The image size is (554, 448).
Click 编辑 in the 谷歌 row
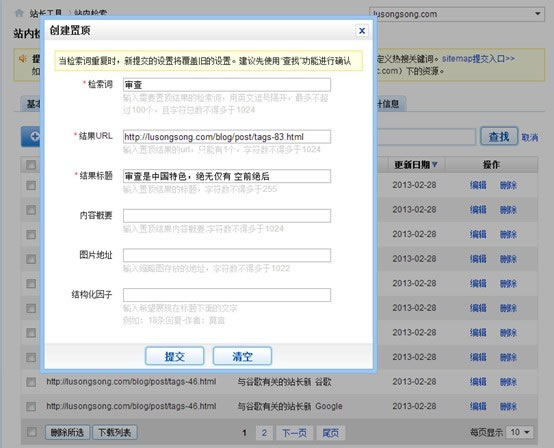point(478,382)
